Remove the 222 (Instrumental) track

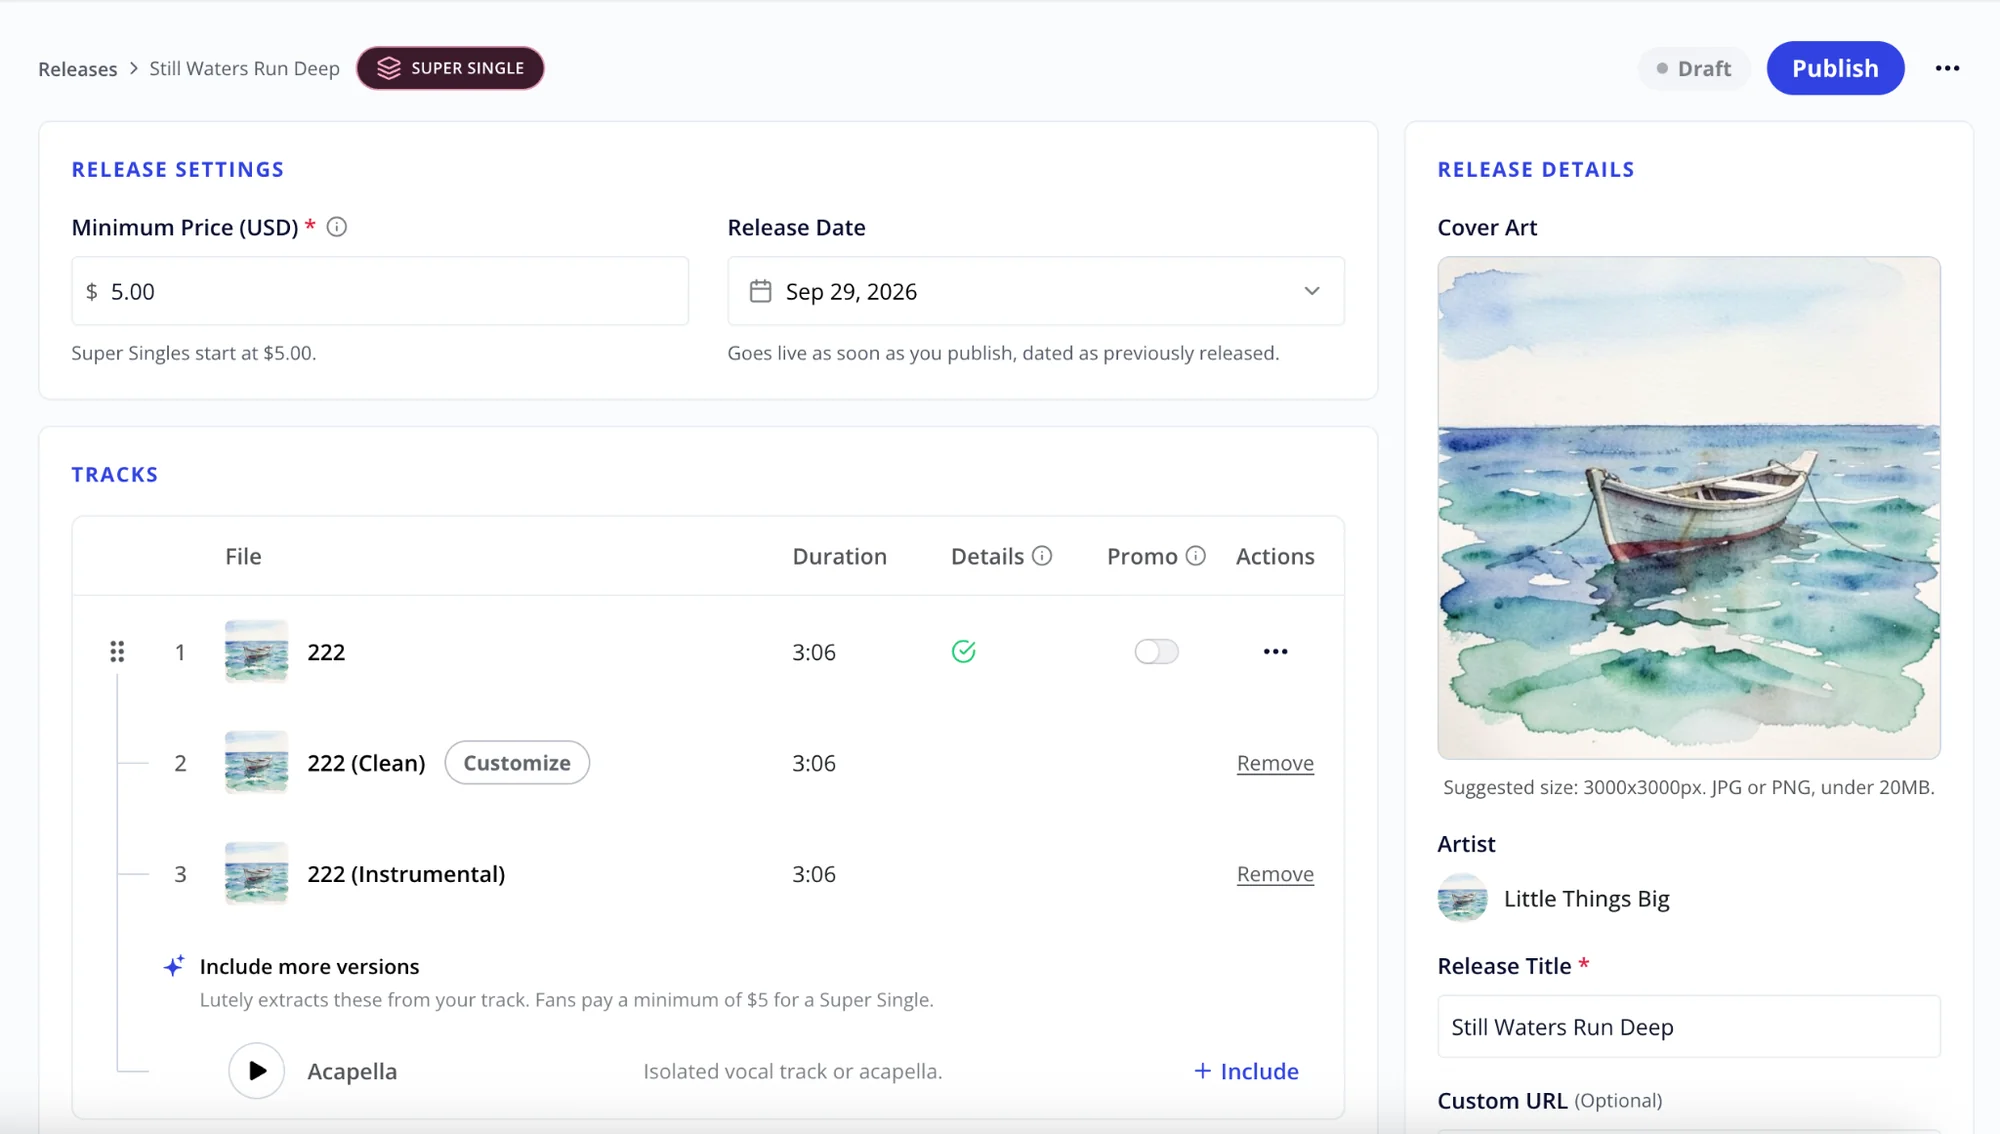(x=1275, y=874)
